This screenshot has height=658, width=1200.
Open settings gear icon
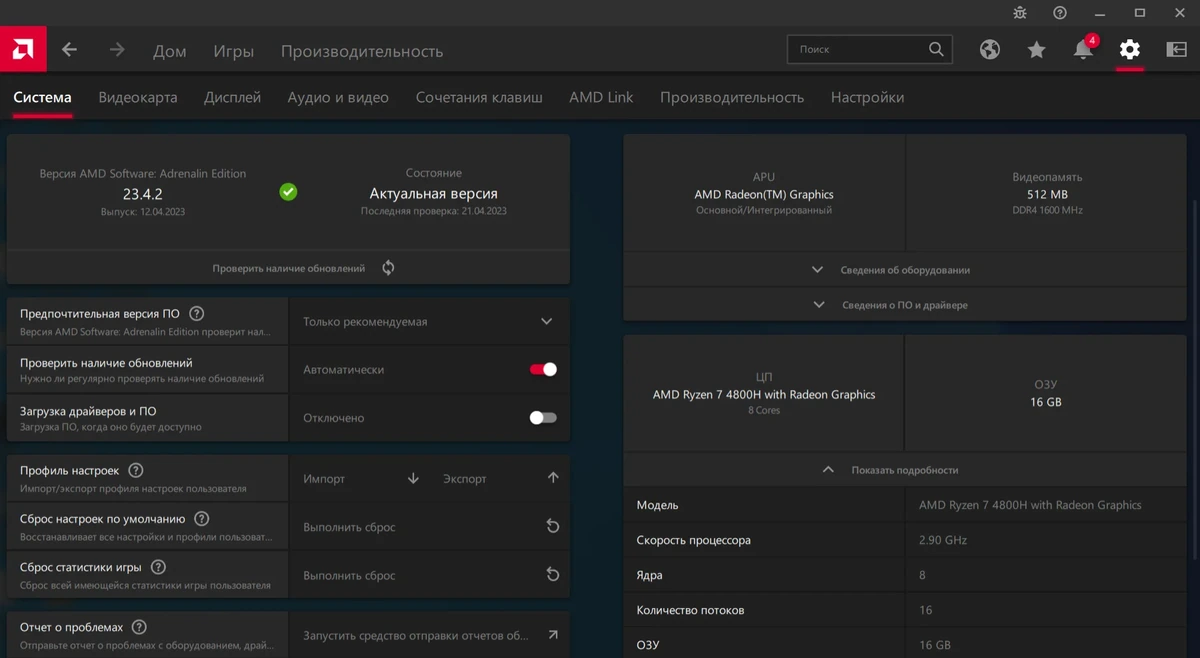click(1130, 49)
